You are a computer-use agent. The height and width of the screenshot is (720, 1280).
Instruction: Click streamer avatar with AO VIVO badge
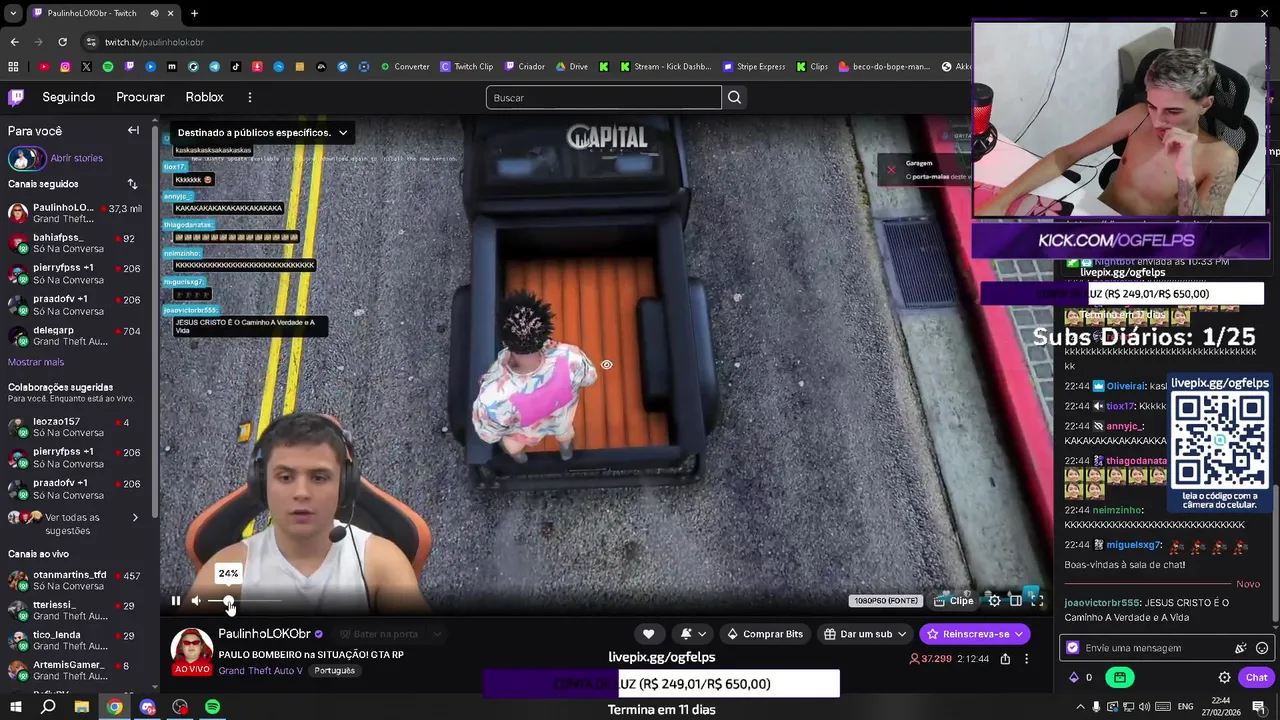pyautogui.click(x=192, y=652)
